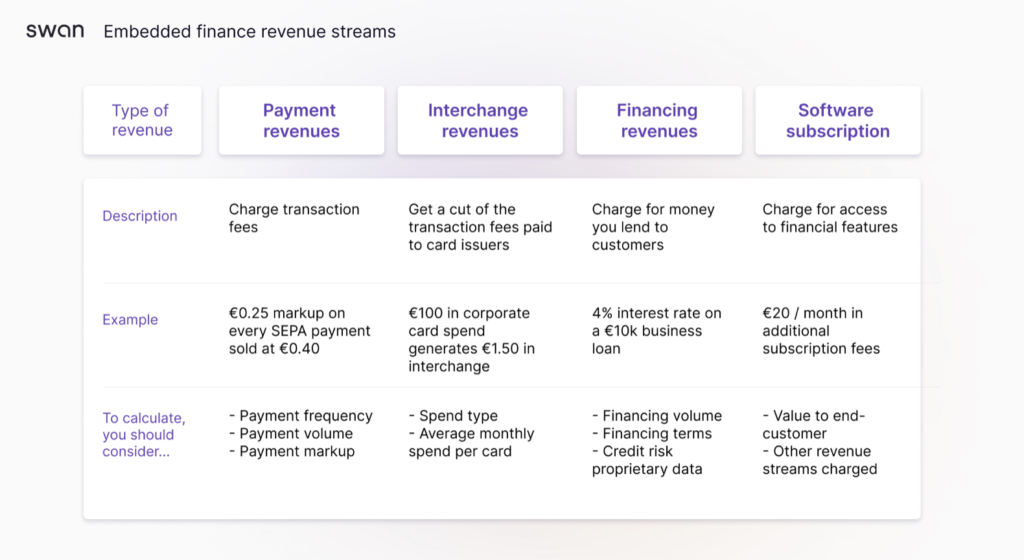Select the "Charge for access to financial features" text

coord(829,218)
